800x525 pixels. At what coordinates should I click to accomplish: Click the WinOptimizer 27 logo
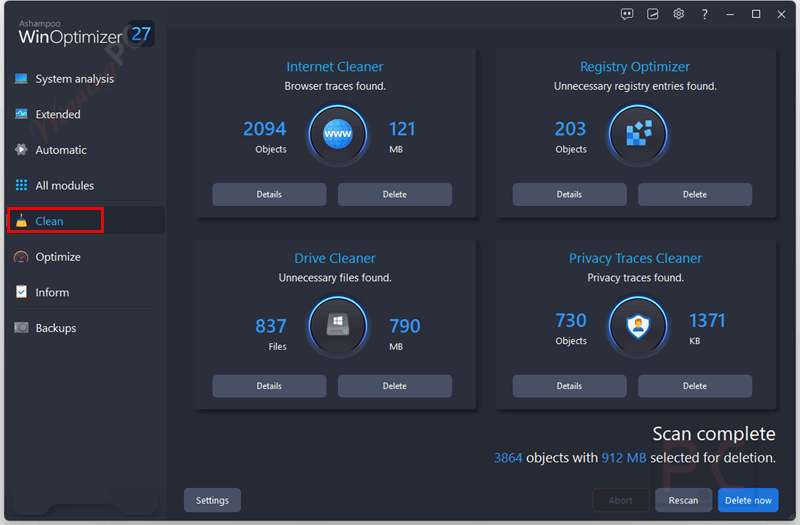(x=85, y=33)
